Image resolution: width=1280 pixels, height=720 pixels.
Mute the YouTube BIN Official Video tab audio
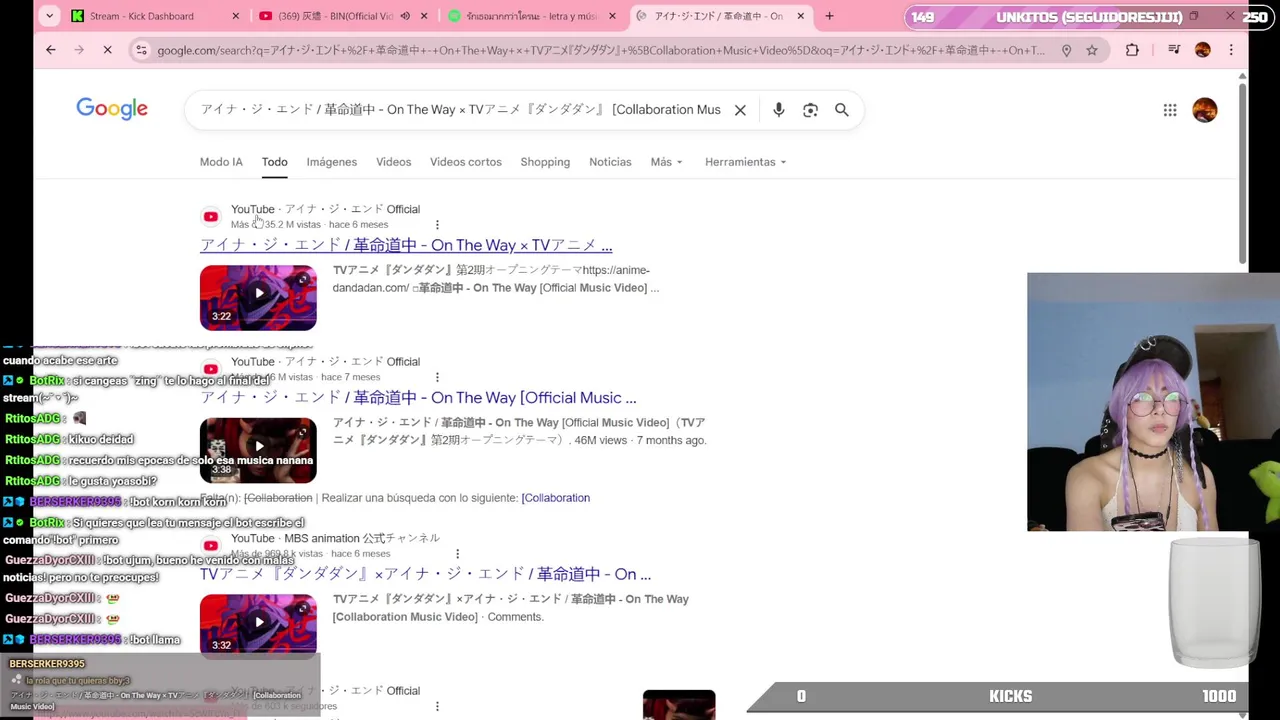pos(405,16)
